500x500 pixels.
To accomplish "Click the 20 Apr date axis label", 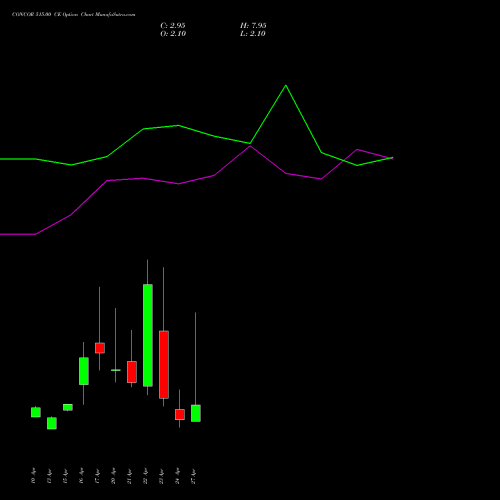I will pos(113,476).
